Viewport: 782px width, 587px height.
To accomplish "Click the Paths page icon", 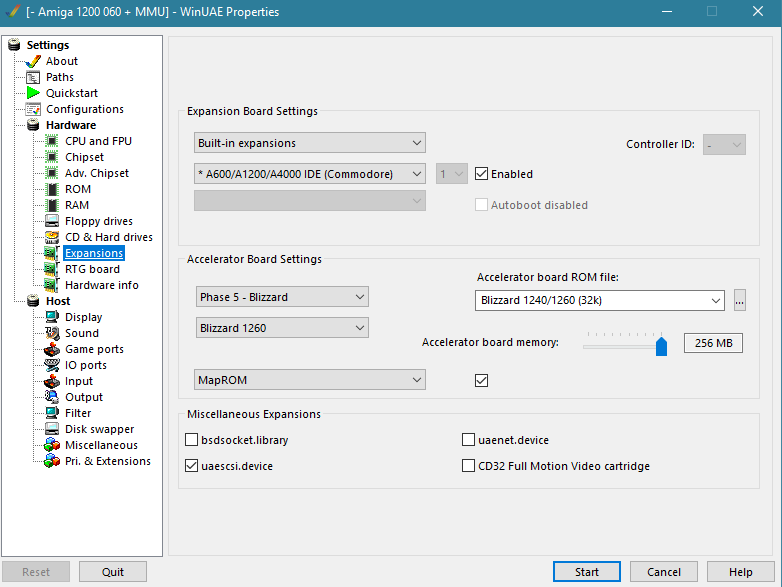I will tap(33, 77).
